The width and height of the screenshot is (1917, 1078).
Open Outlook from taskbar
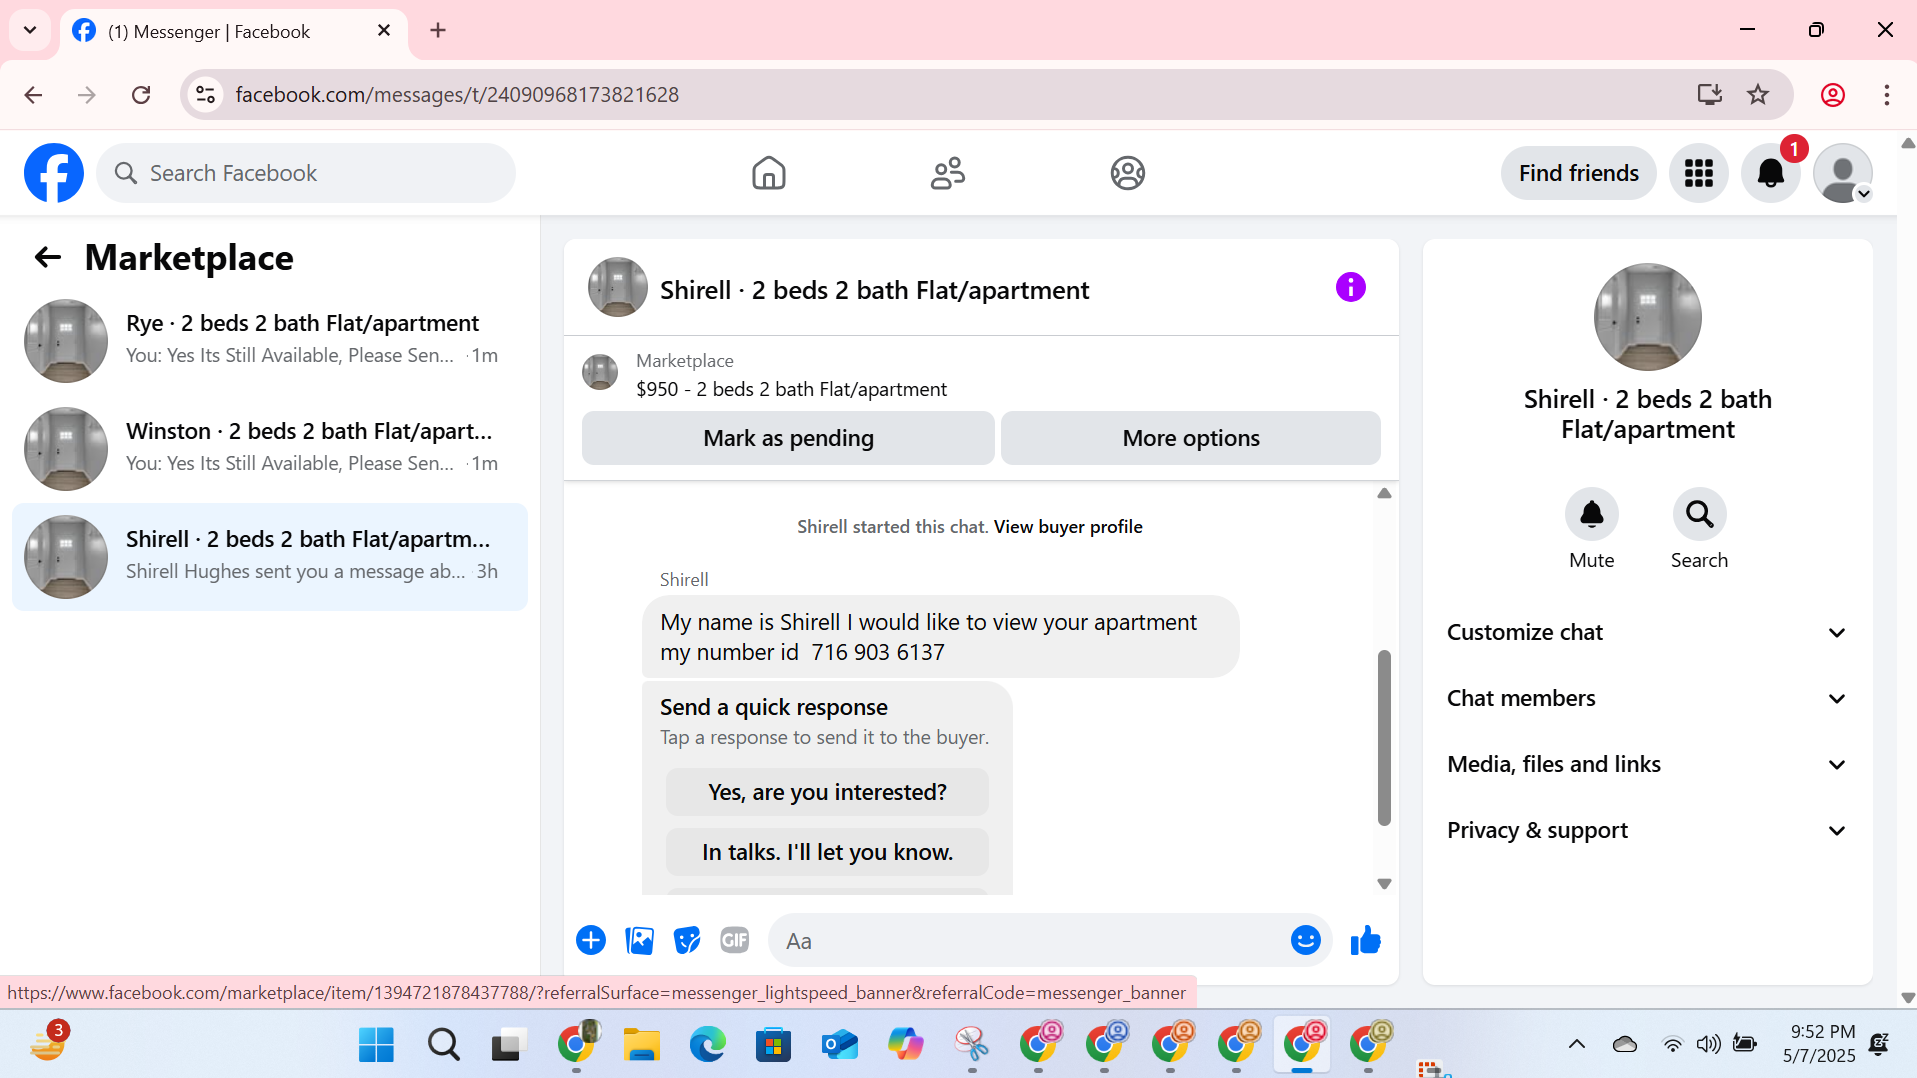click(x=839, y=1045)
